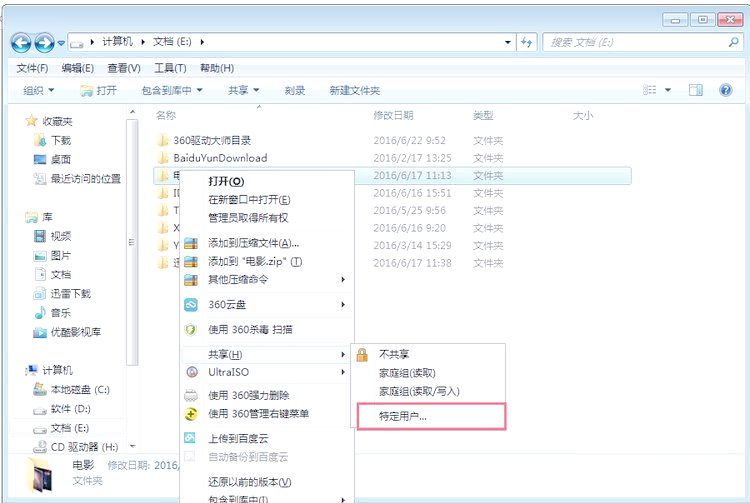
Task: Open 文档 (E:) drive in navigation pane
Action: tap(70, 428)
